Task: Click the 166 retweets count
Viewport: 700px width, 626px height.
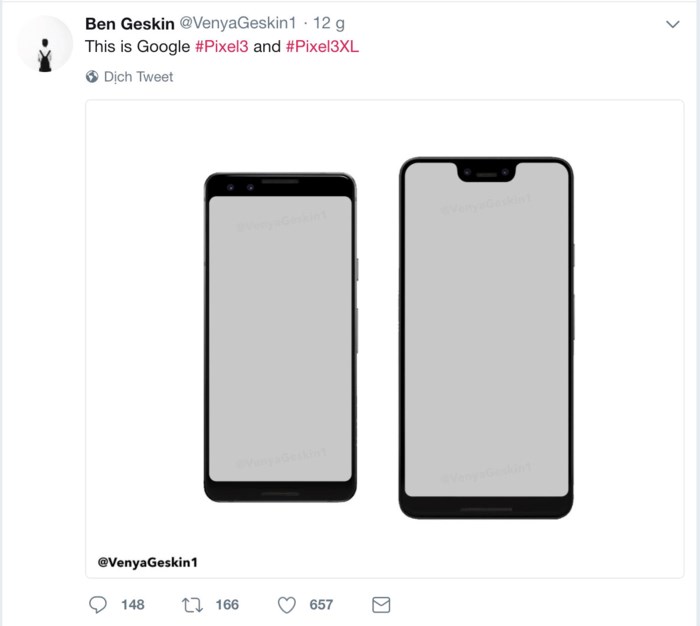Action: coord(227,604)
